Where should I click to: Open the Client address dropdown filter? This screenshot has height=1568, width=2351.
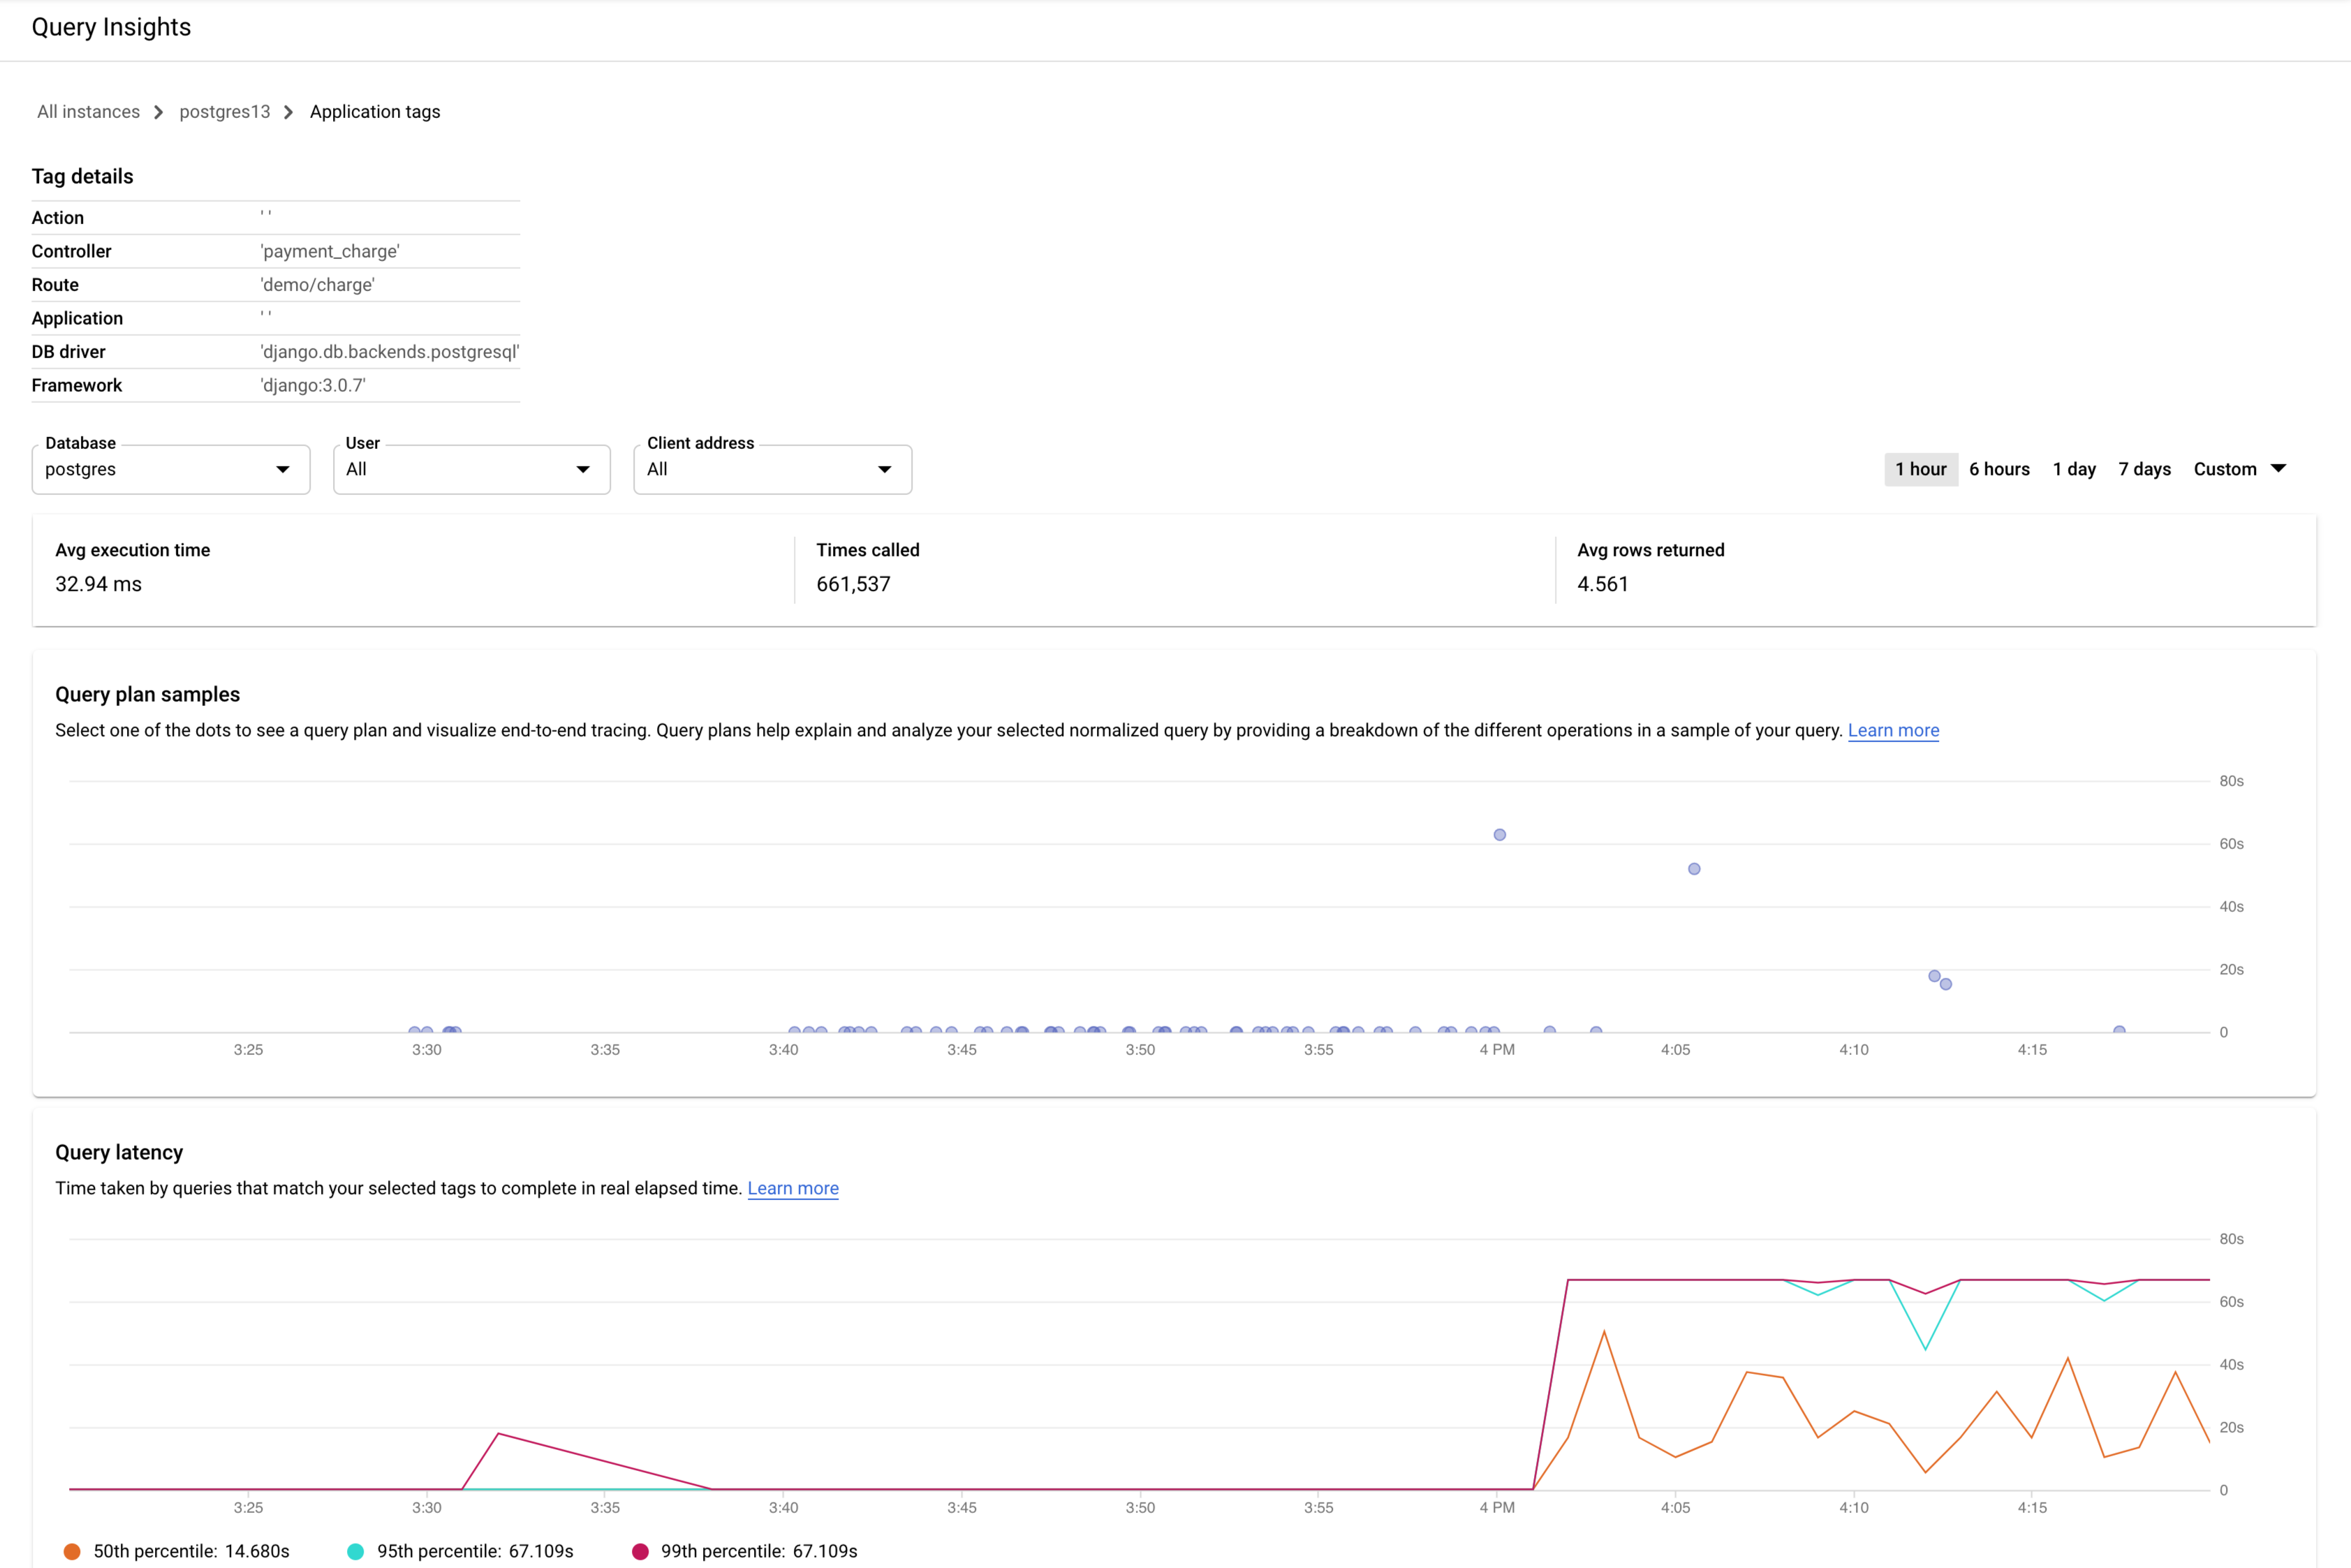point(772,469)
